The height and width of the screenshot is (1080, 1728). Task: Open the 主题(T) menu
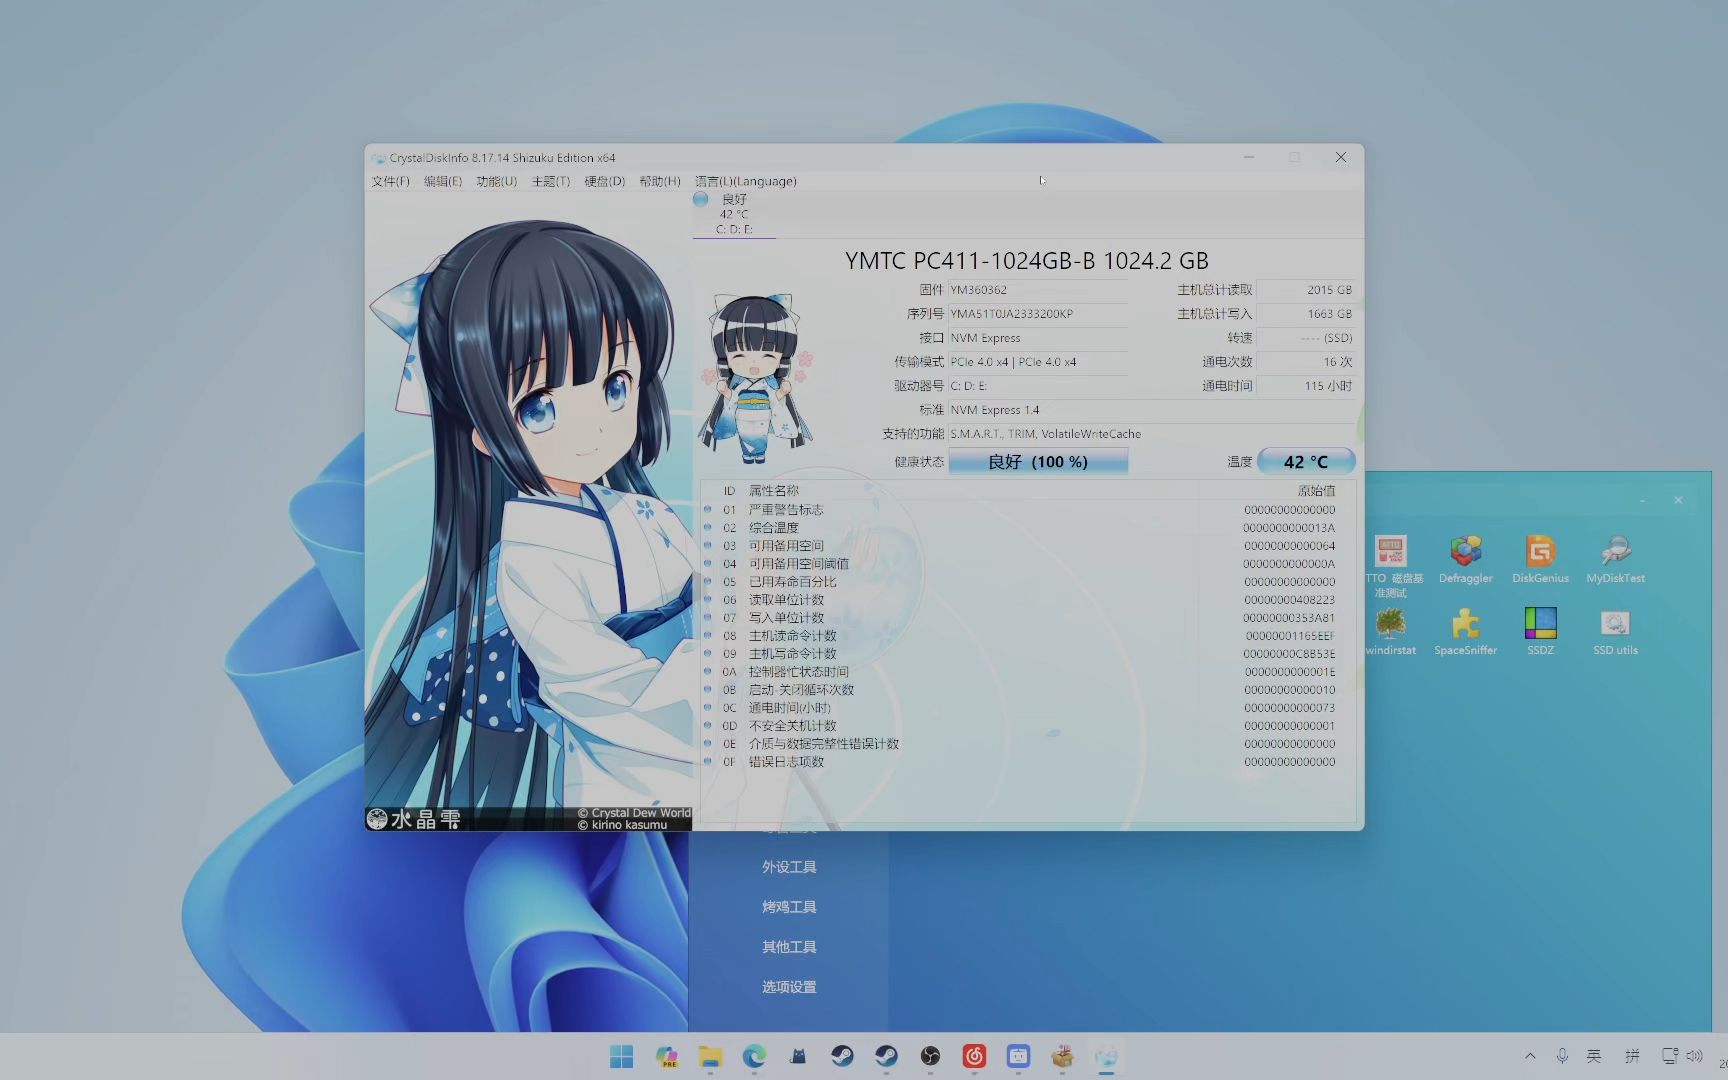point(551,181)
